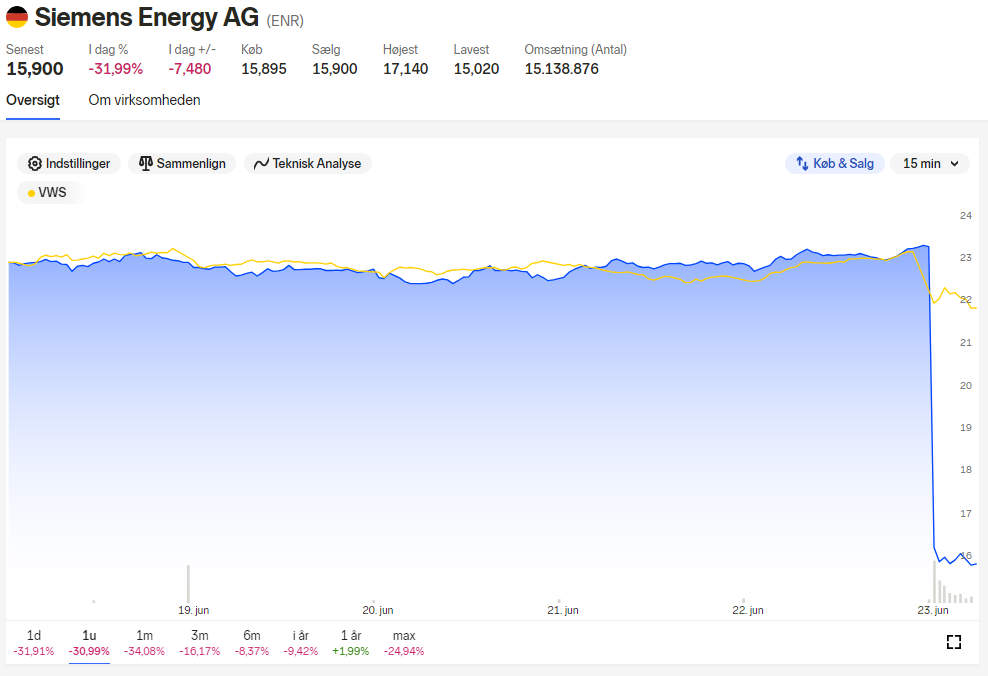Click the Sammenlign balance scale icon
This screenshot has height=676, width=988.
146,164
